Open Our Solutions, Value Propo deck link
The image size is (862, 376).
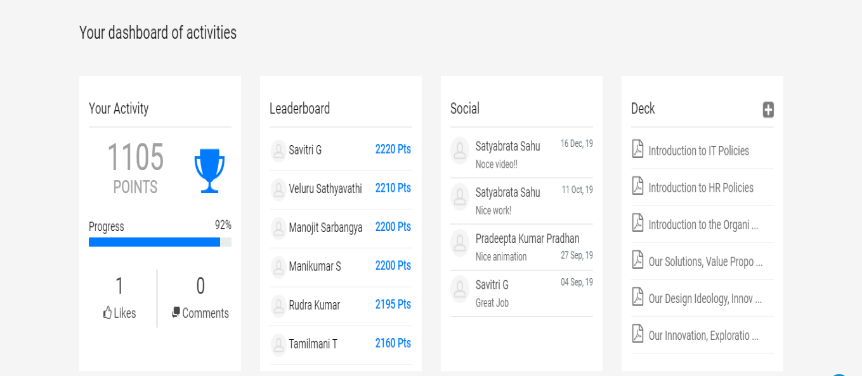point(705,262)
